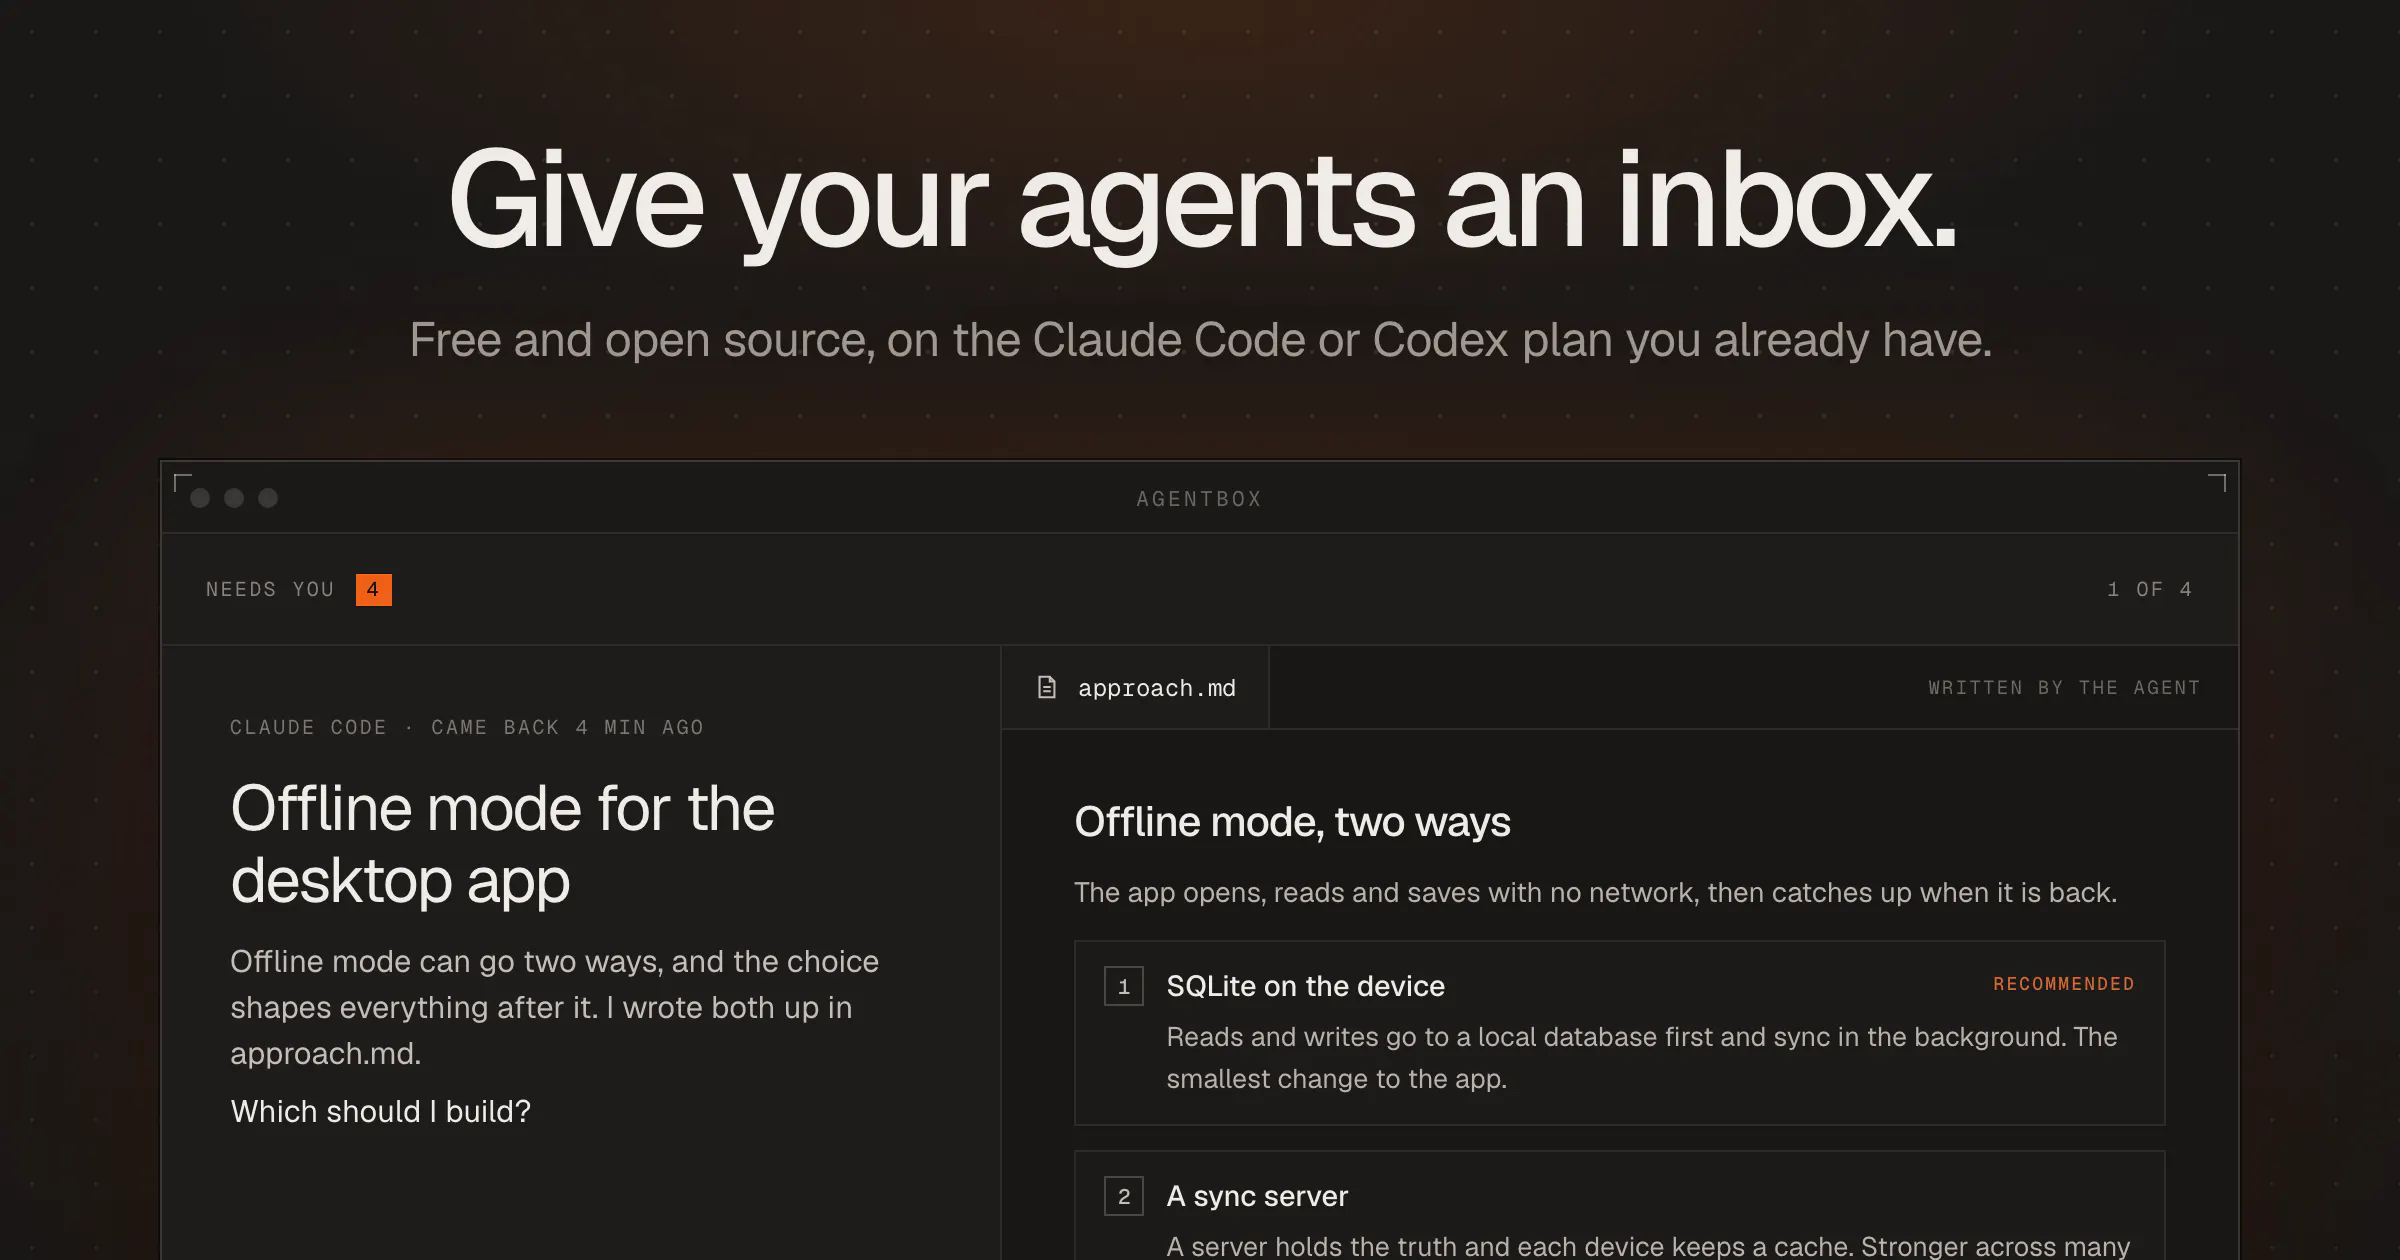Click the third window dot in title bar
This screenshot has height=1260, width=2400.
coord(268,498)
